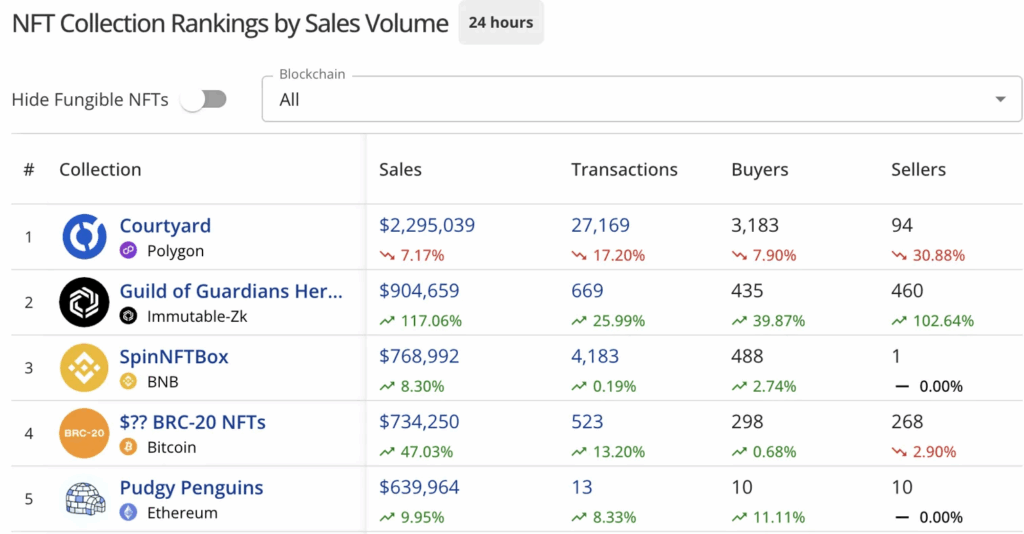The width and height of the screenshot is (1024, 534).
Task: Click the Courtyard collection logo
Action: [84, 236]
